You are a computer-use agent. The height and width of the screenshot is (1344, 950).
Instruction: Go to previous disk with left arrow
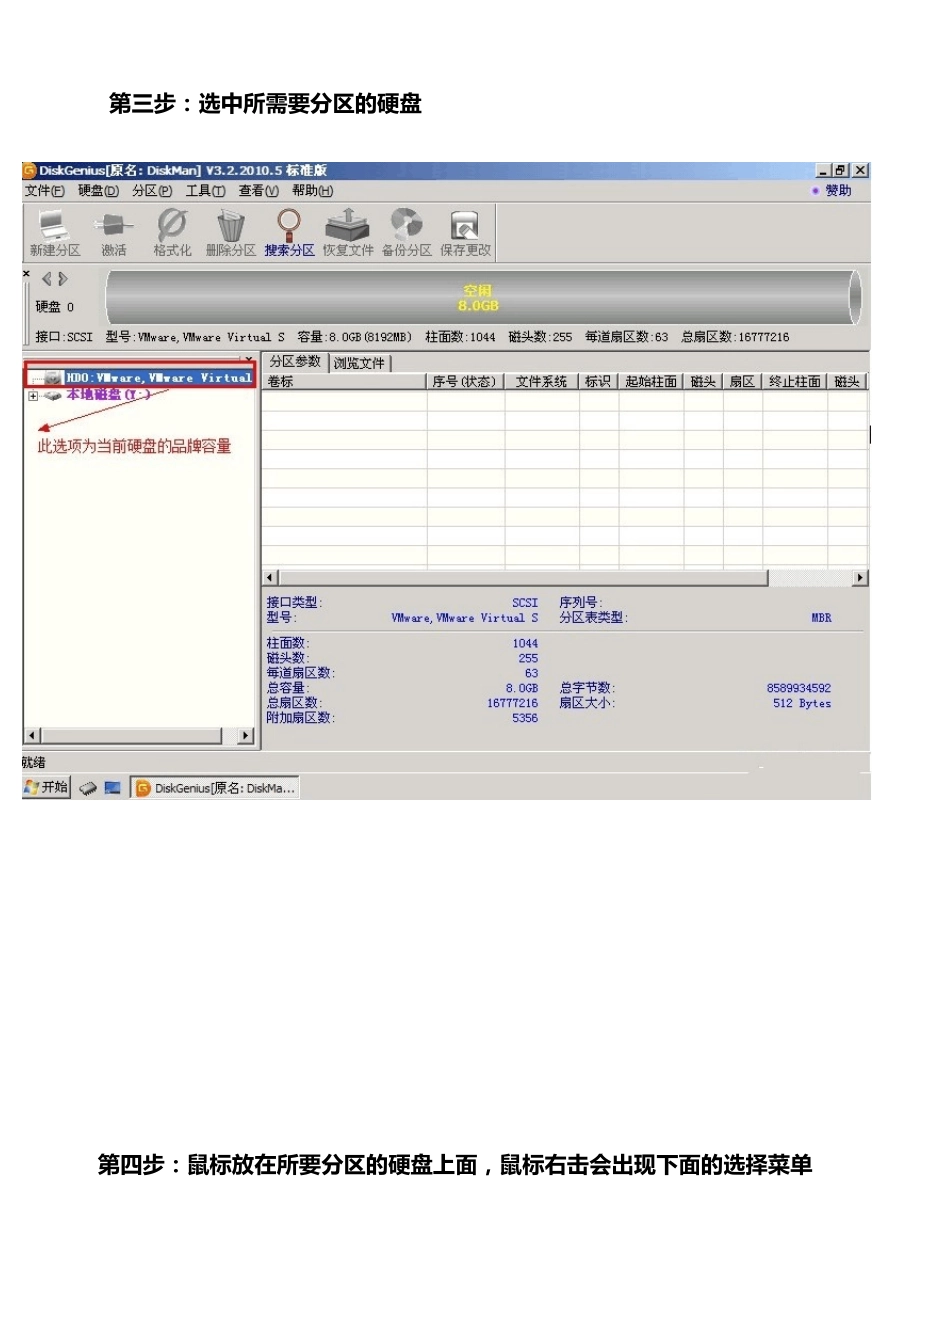[46, 279]
